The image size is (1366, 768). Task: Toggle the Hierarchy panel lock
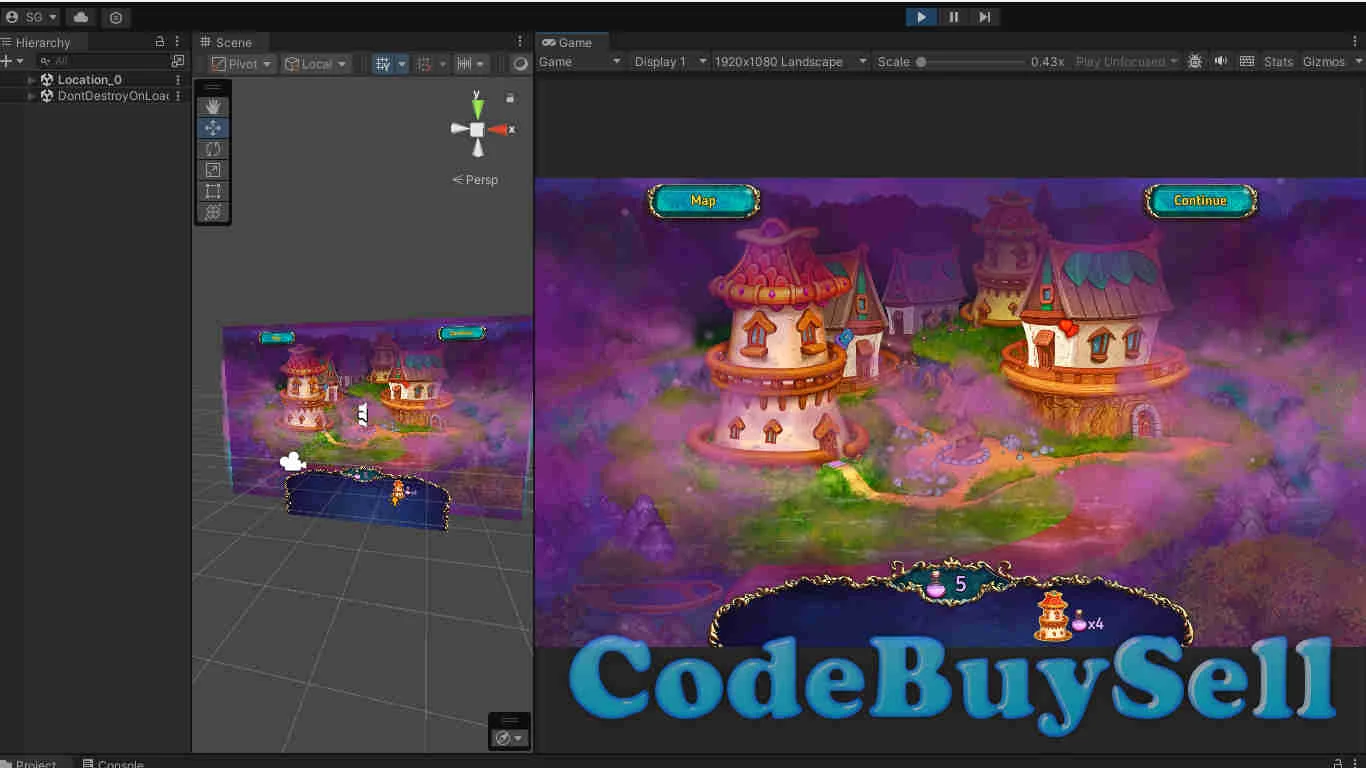click(x=160, y=42)
